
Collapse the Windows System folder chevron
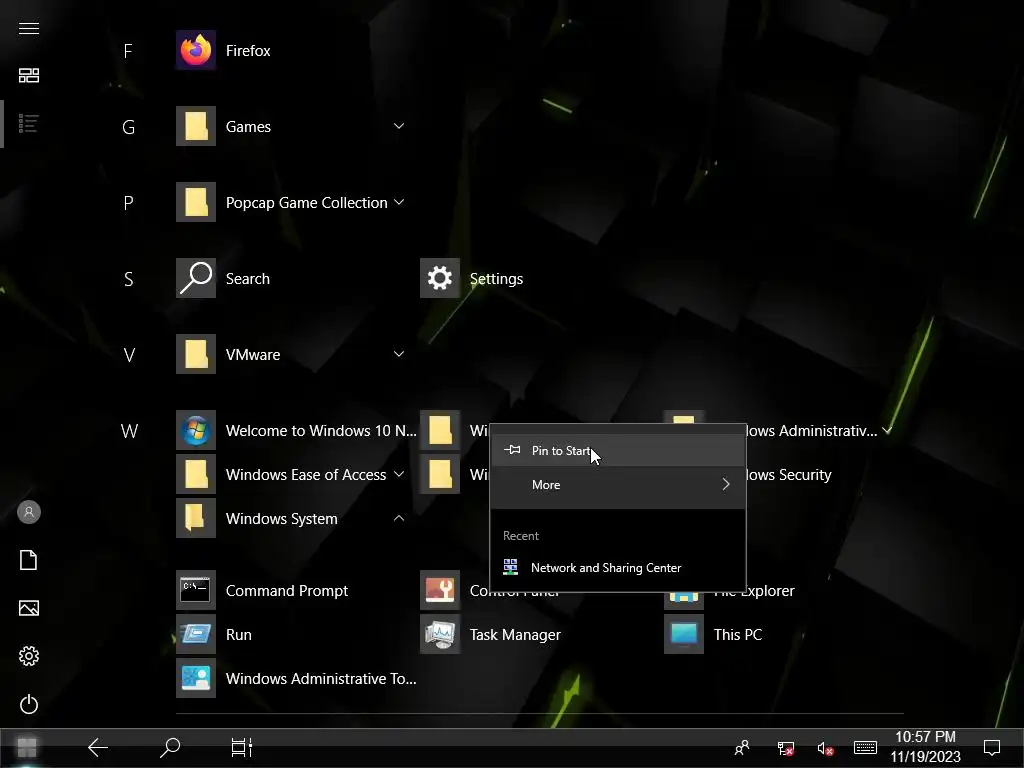(x=399, y=518)
